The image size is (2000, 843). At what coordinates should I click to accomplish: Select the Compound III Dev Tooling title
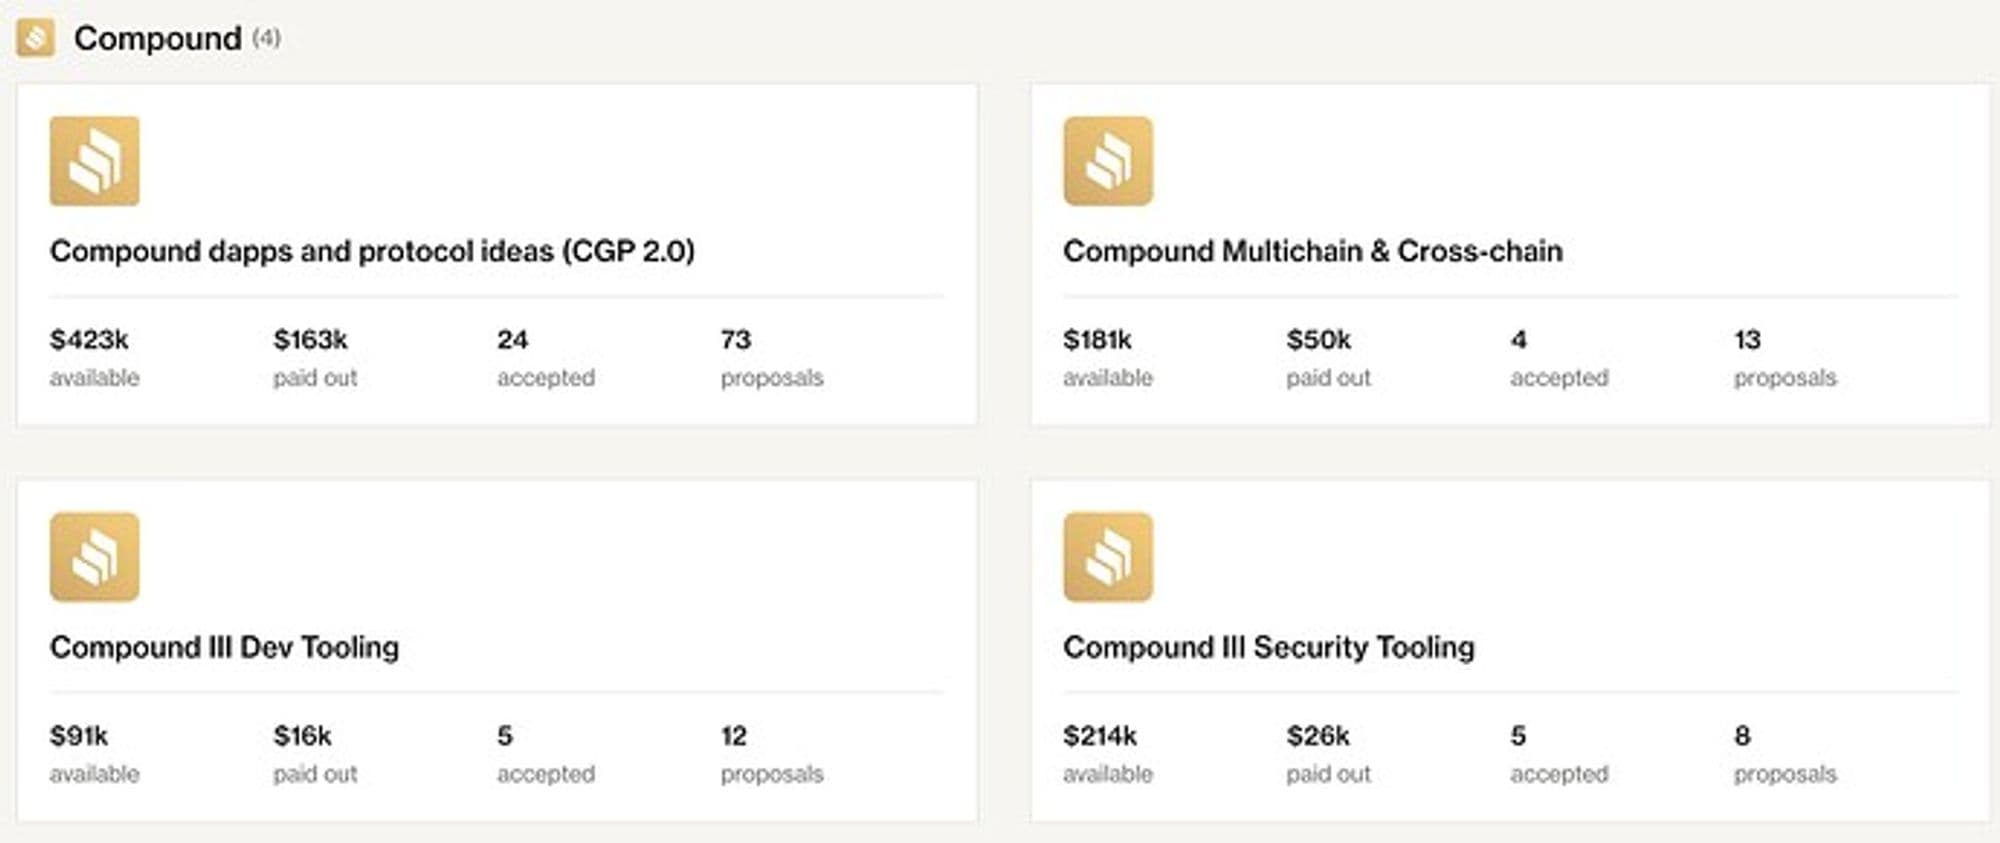coord(224,647)
